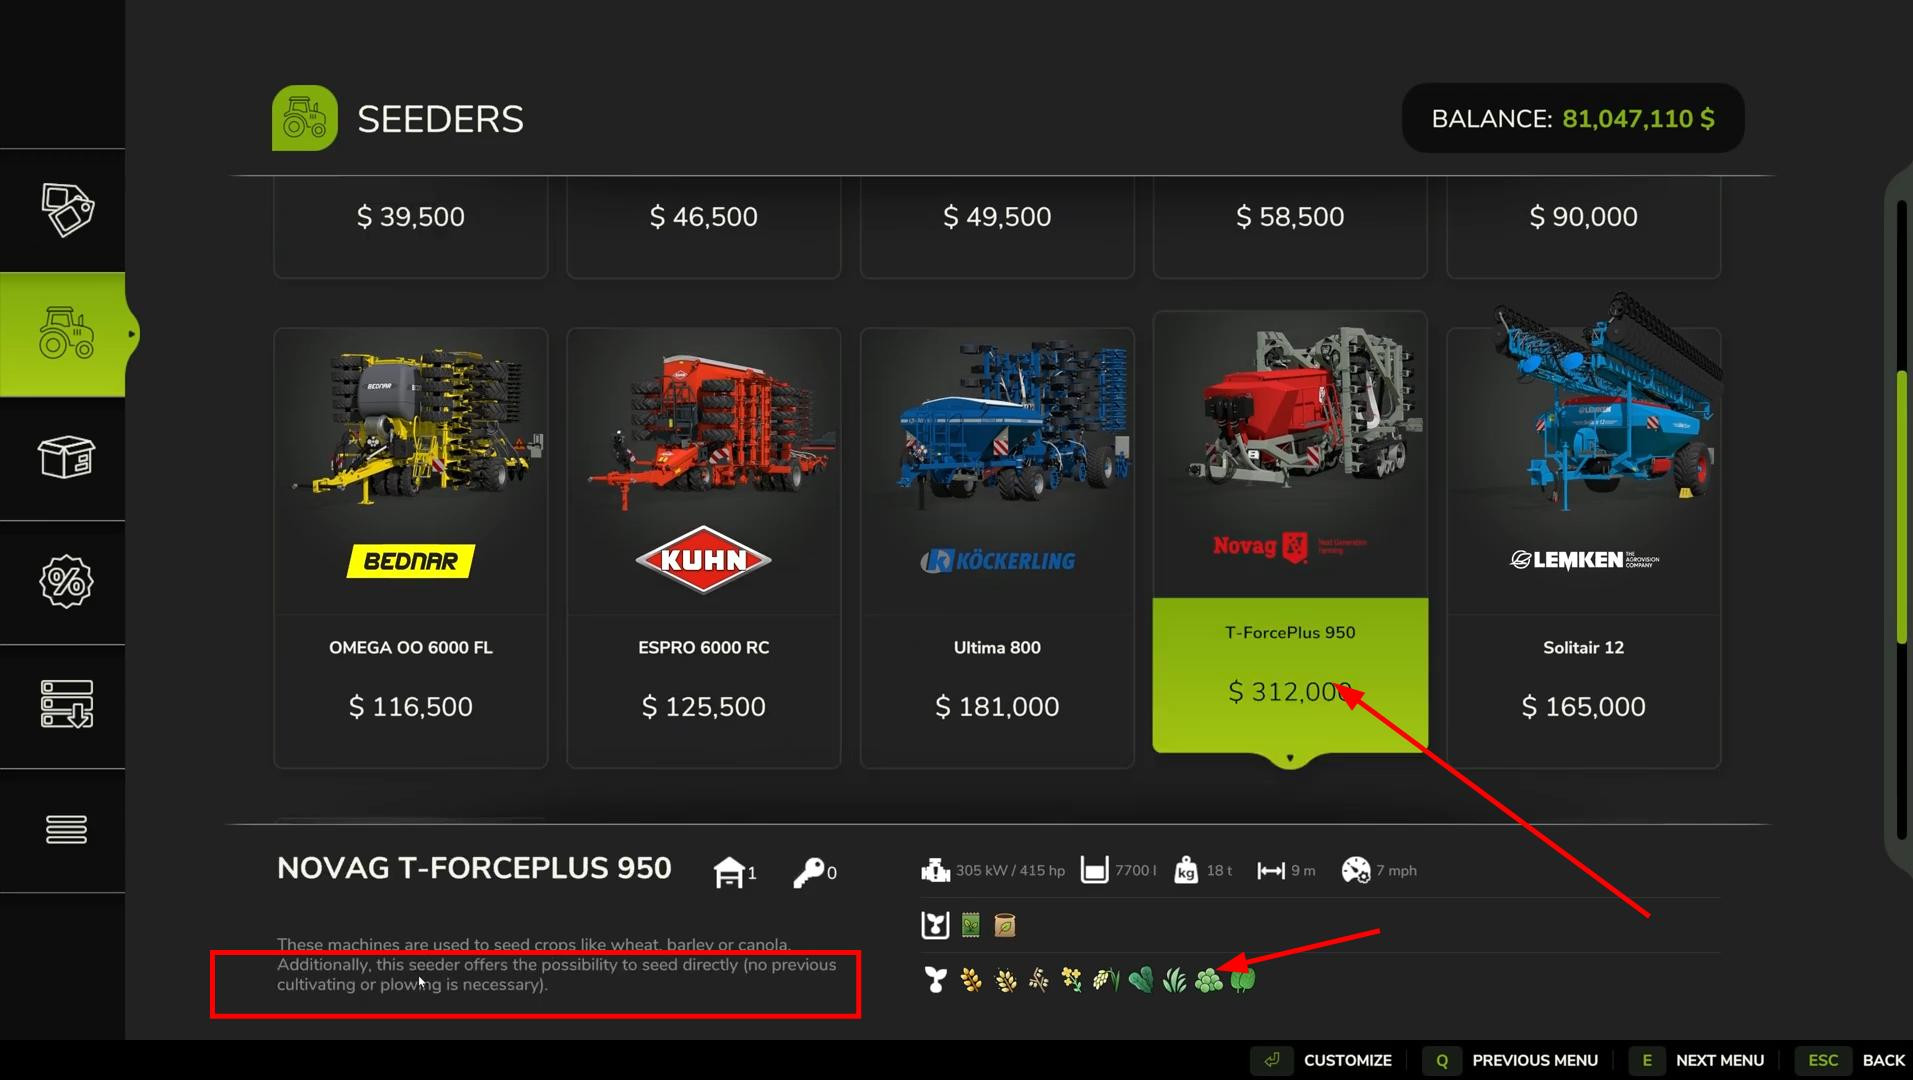Open the percent sales sidebar icon
Viewport: 1913px width, 1080px height.
coord(66,582)
